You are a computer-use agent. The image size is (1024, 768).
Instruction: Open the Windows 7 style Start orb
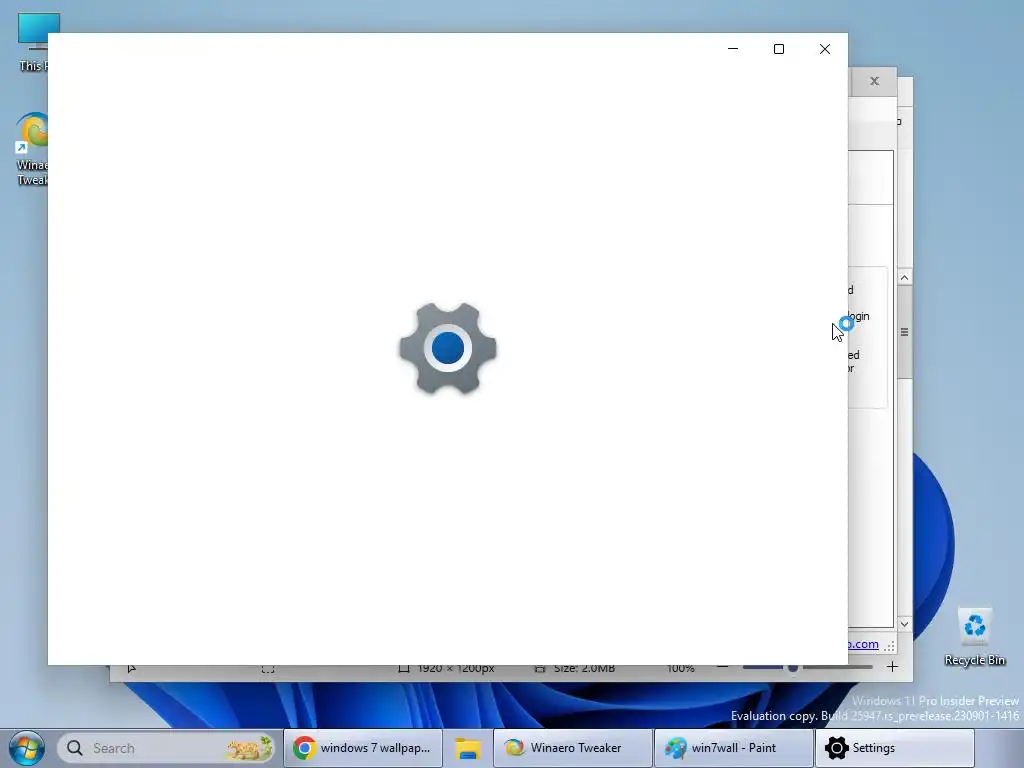pyautogui.click(x=27, y=748)
